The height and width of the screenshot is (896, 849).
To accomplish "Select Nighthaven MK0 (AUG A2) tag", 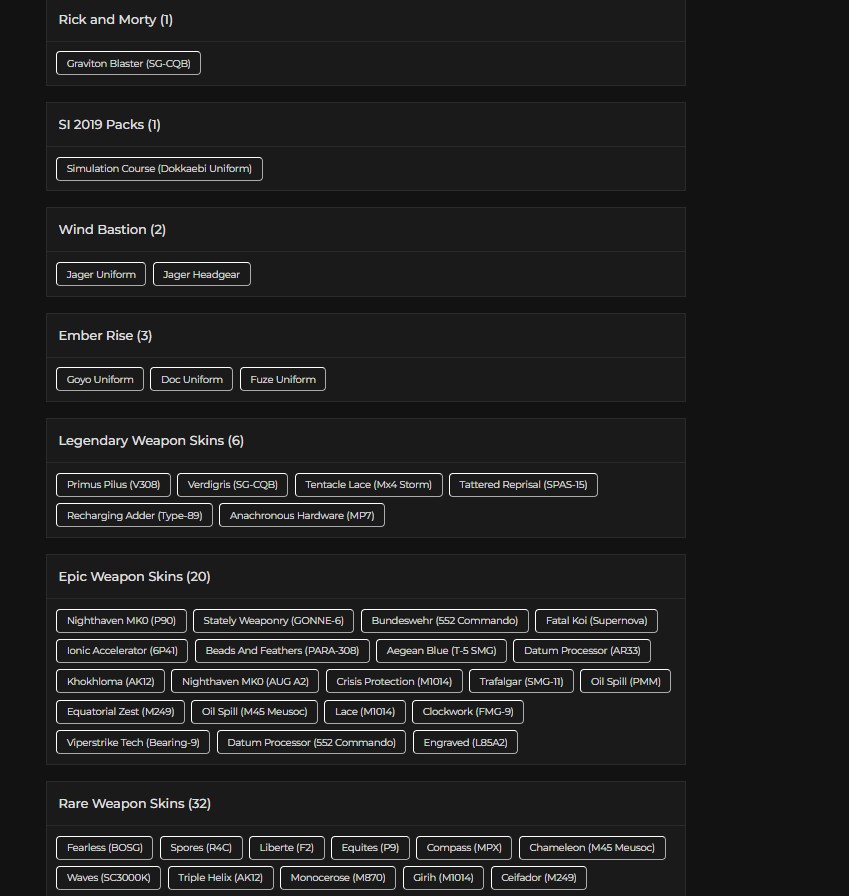I will pos(245,681).
